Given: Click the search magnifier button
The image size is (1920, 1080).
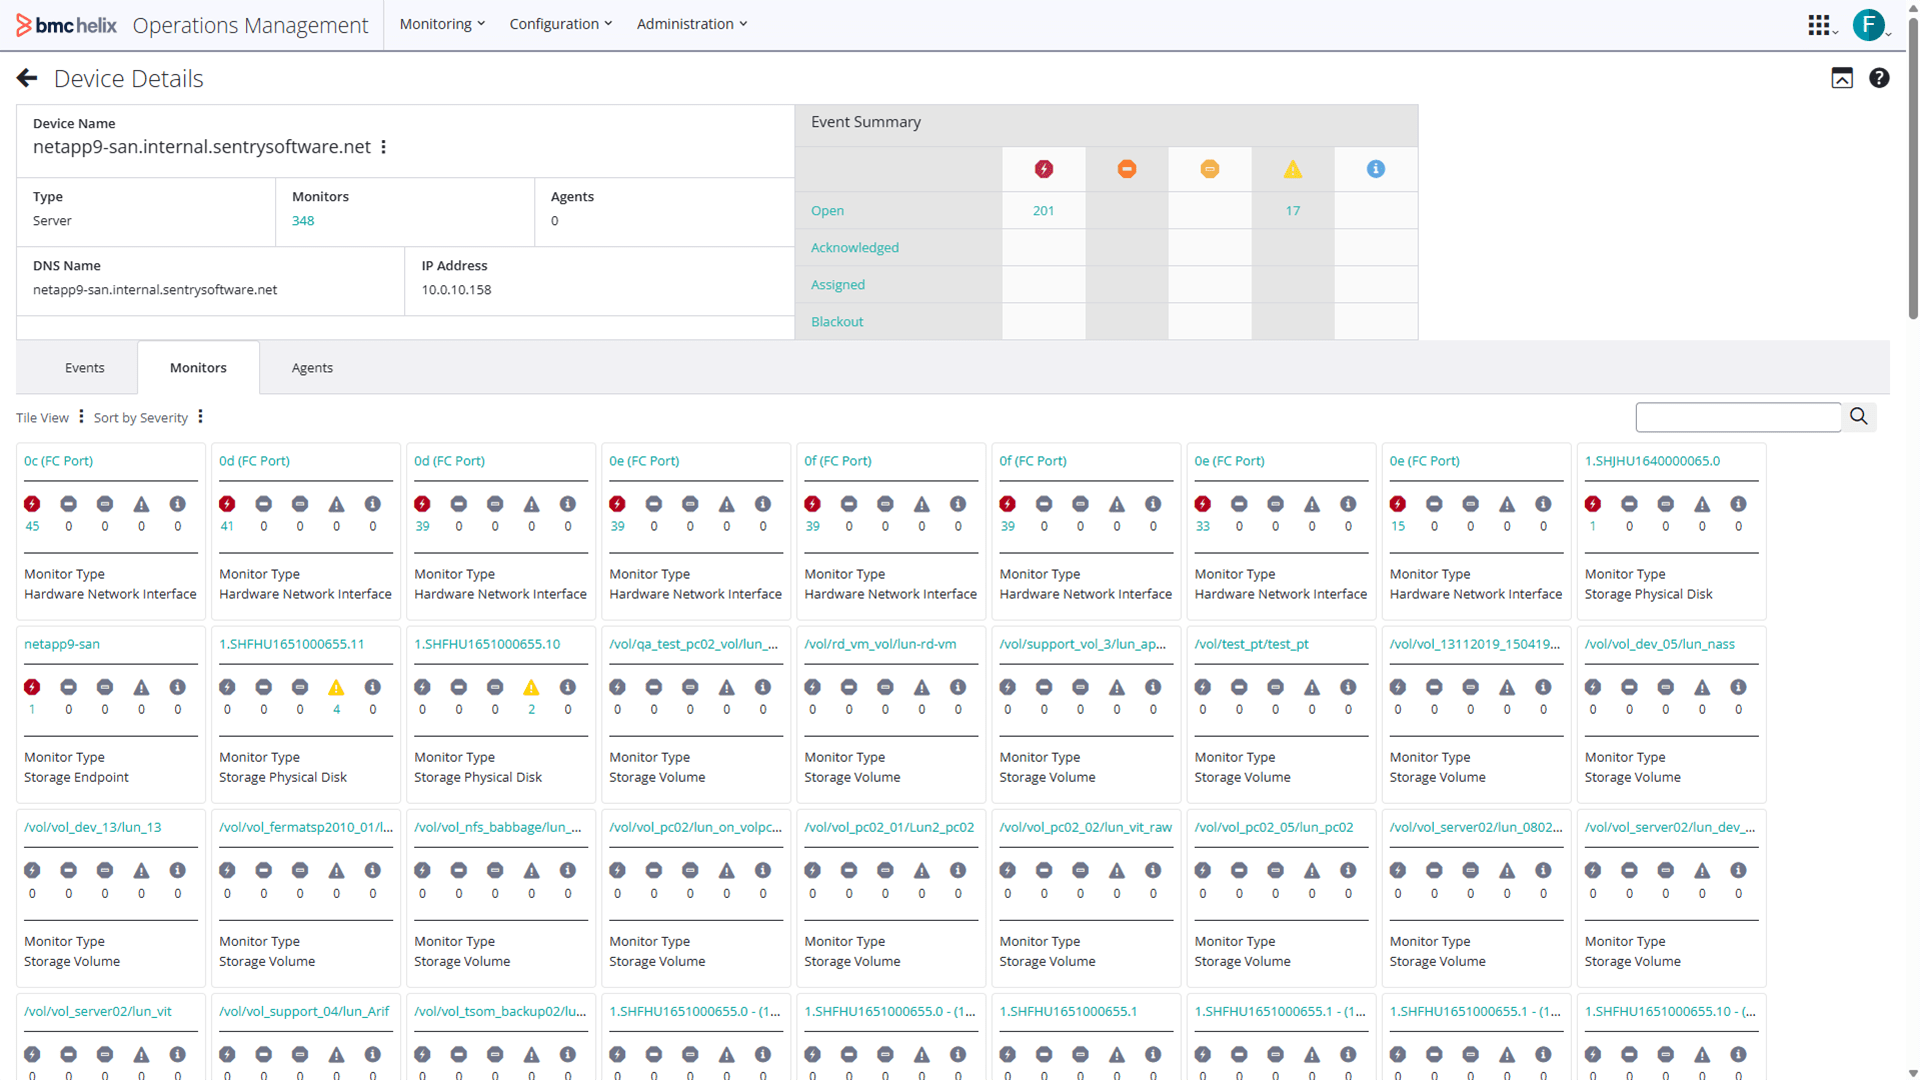Looking at the screenshot, I should pyautogui.click(x=1858, y=417).
